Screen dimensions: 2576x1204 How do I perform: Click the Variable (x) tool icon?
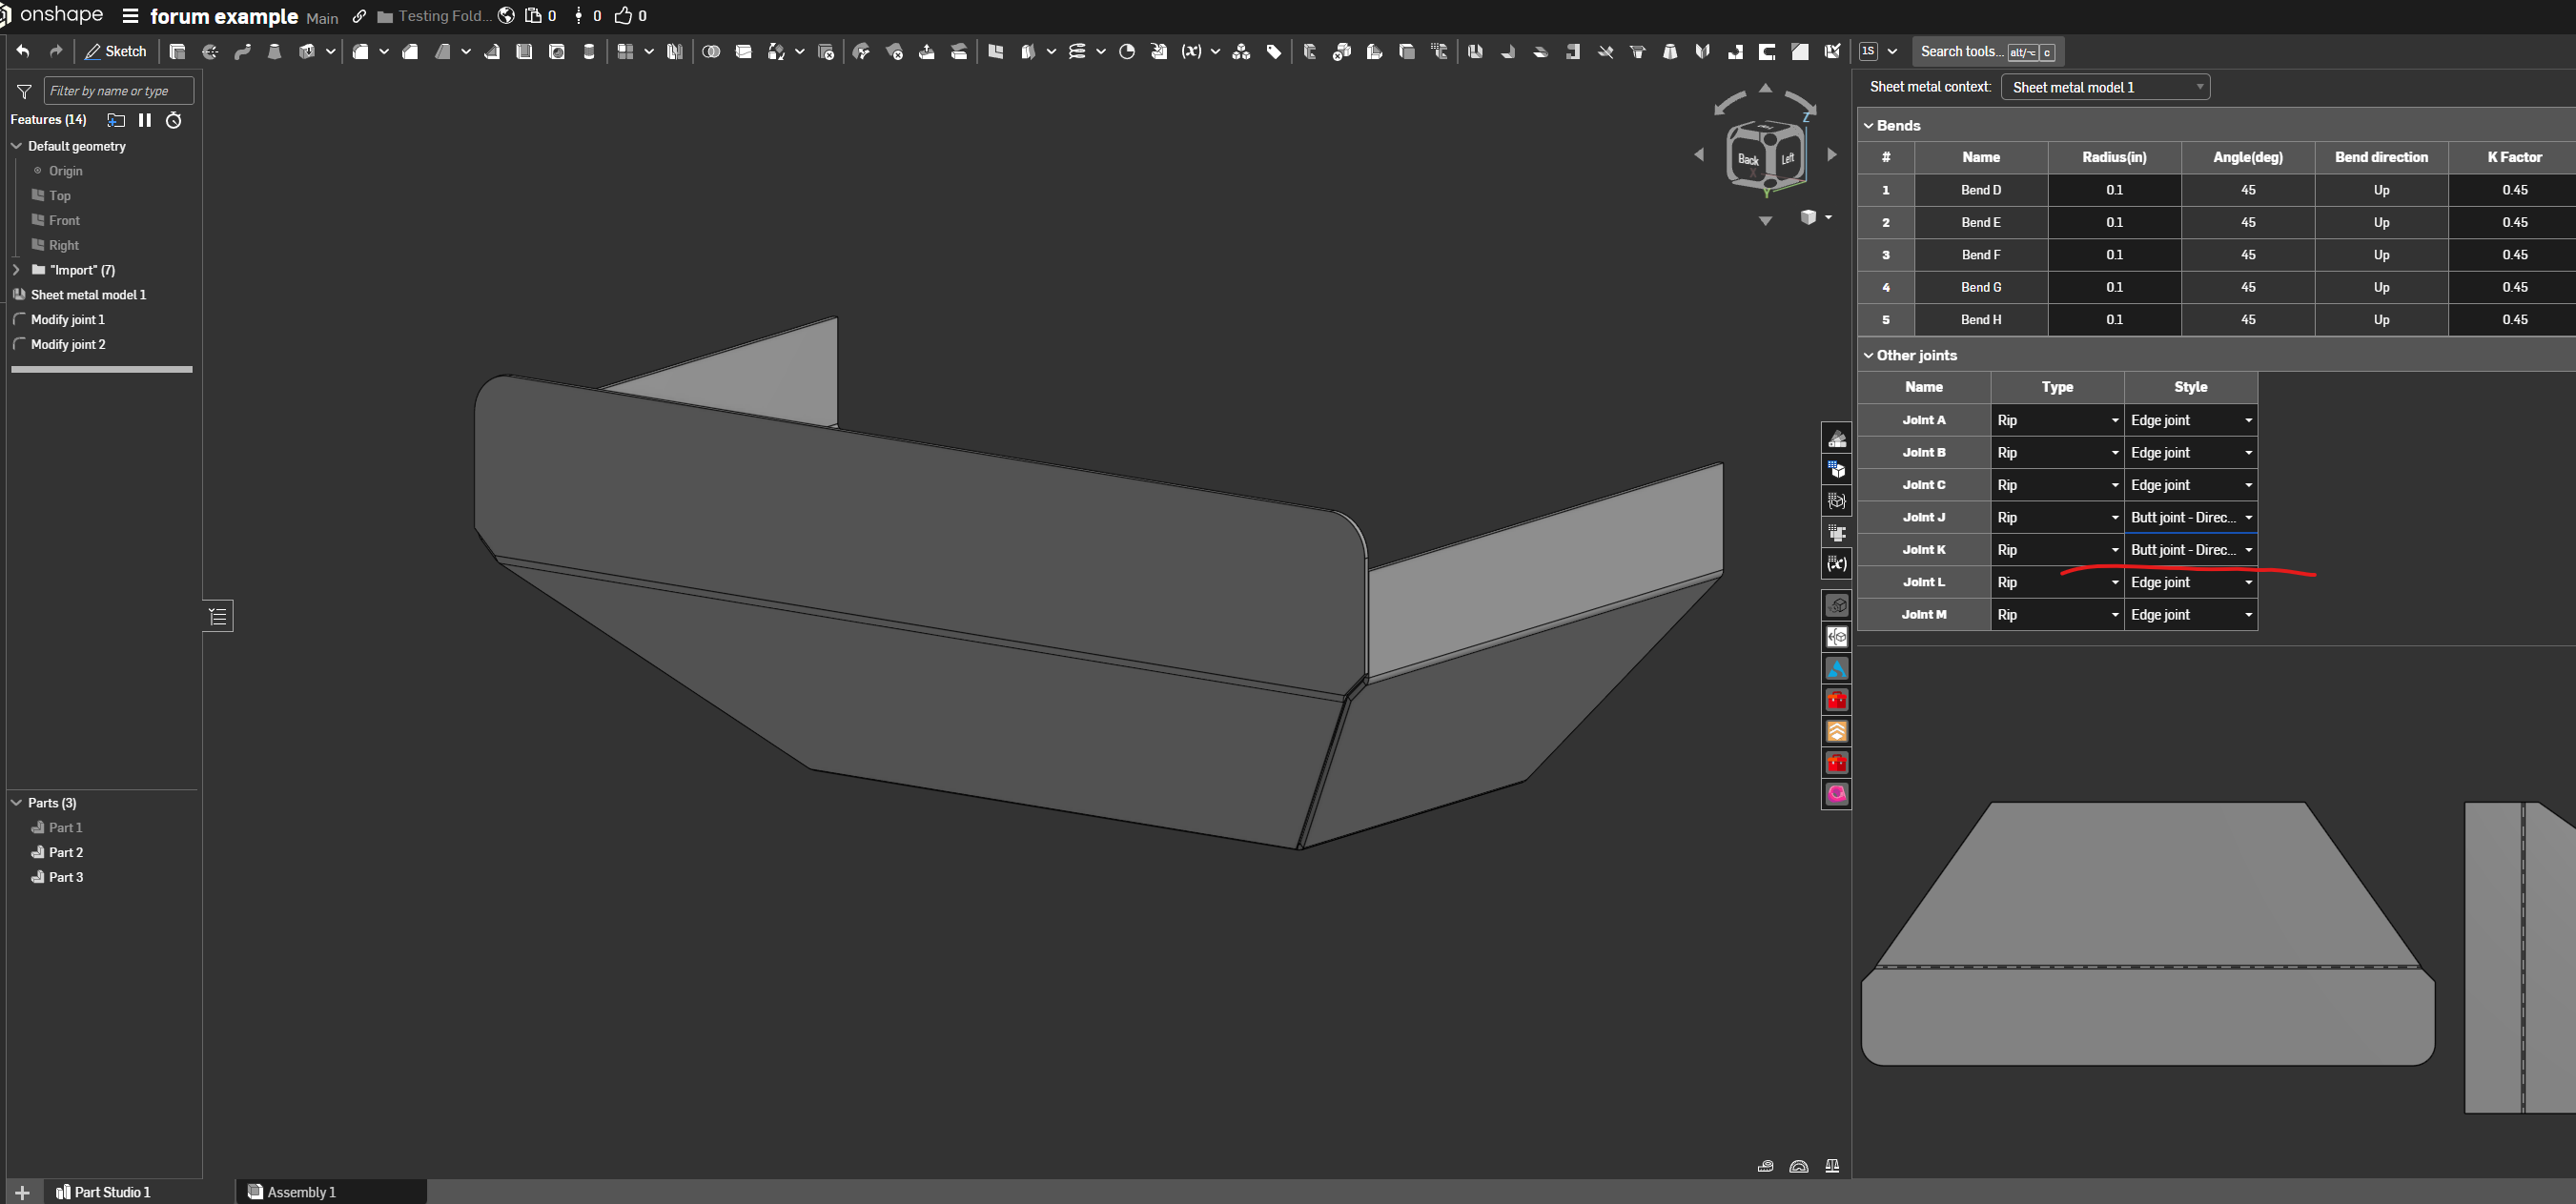(x=1191, y=51)
